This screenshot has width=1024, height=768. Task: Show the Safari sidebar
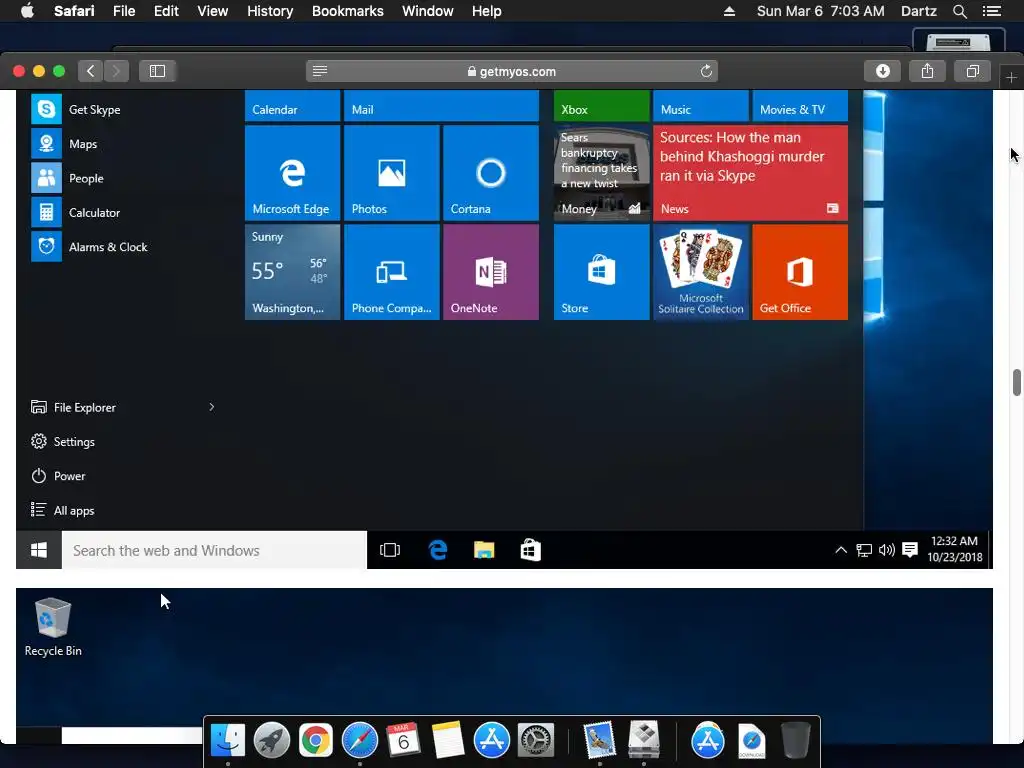(x=157, y=71)
